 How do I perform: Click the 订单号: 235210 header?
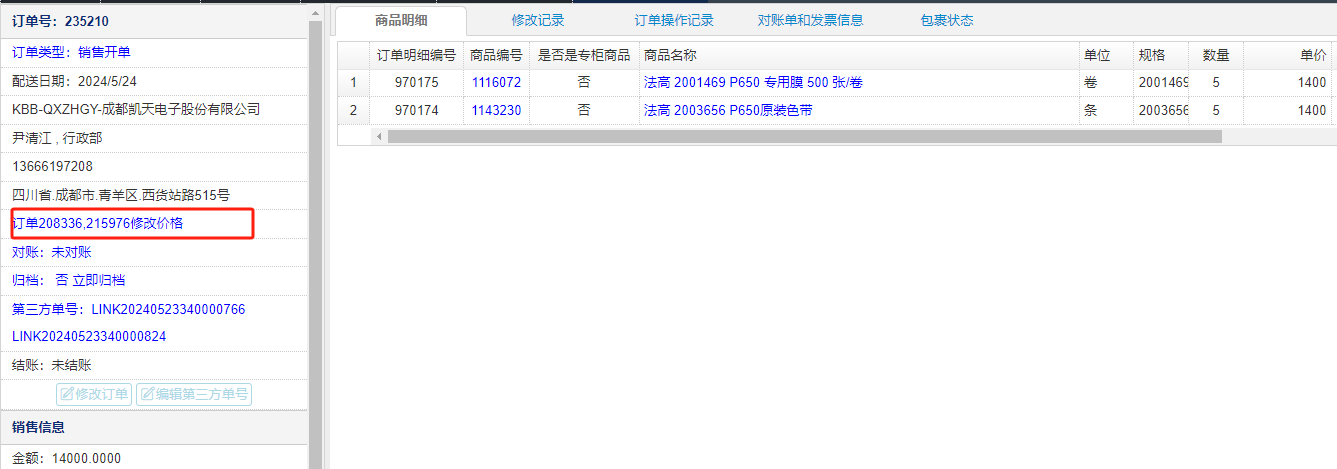coord(154,20)
